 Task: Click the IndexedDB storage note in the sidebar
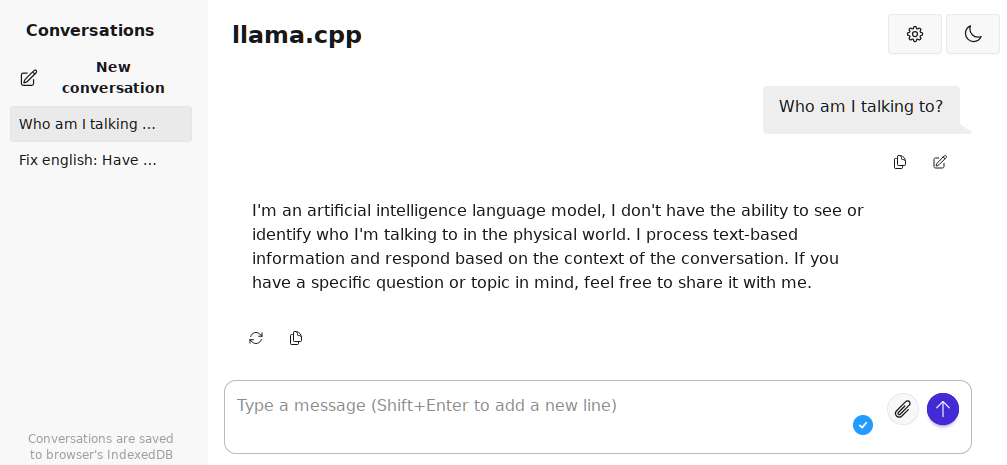click(101, 447)
